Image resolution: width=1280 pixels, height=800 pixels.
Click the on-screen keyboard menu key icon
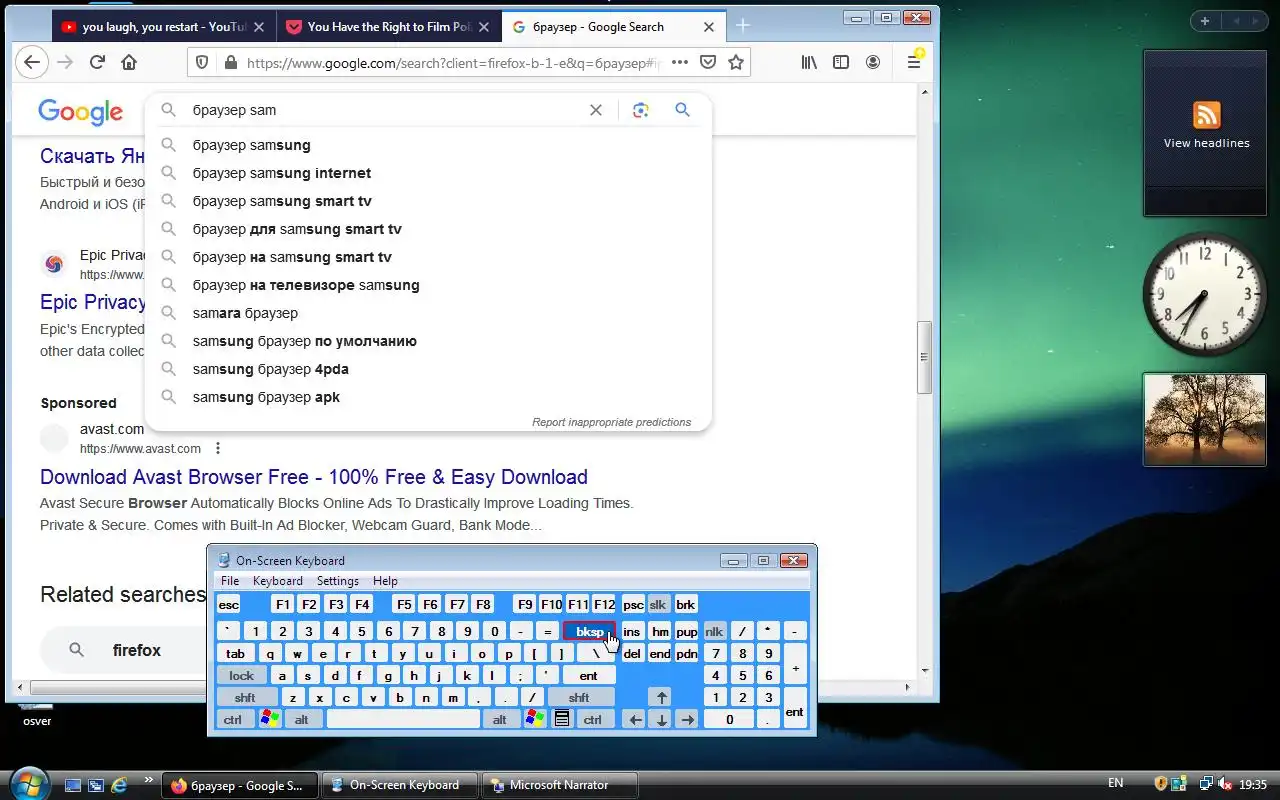(562, 719)
